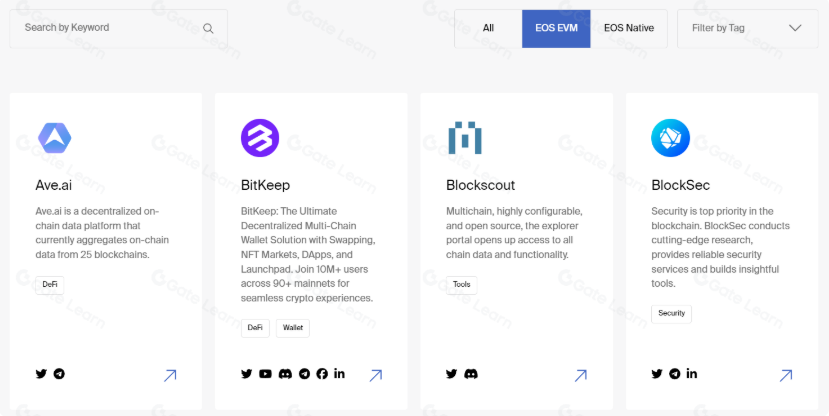
Task: Select the EOS EVM tab
Action: click(556, 28)
